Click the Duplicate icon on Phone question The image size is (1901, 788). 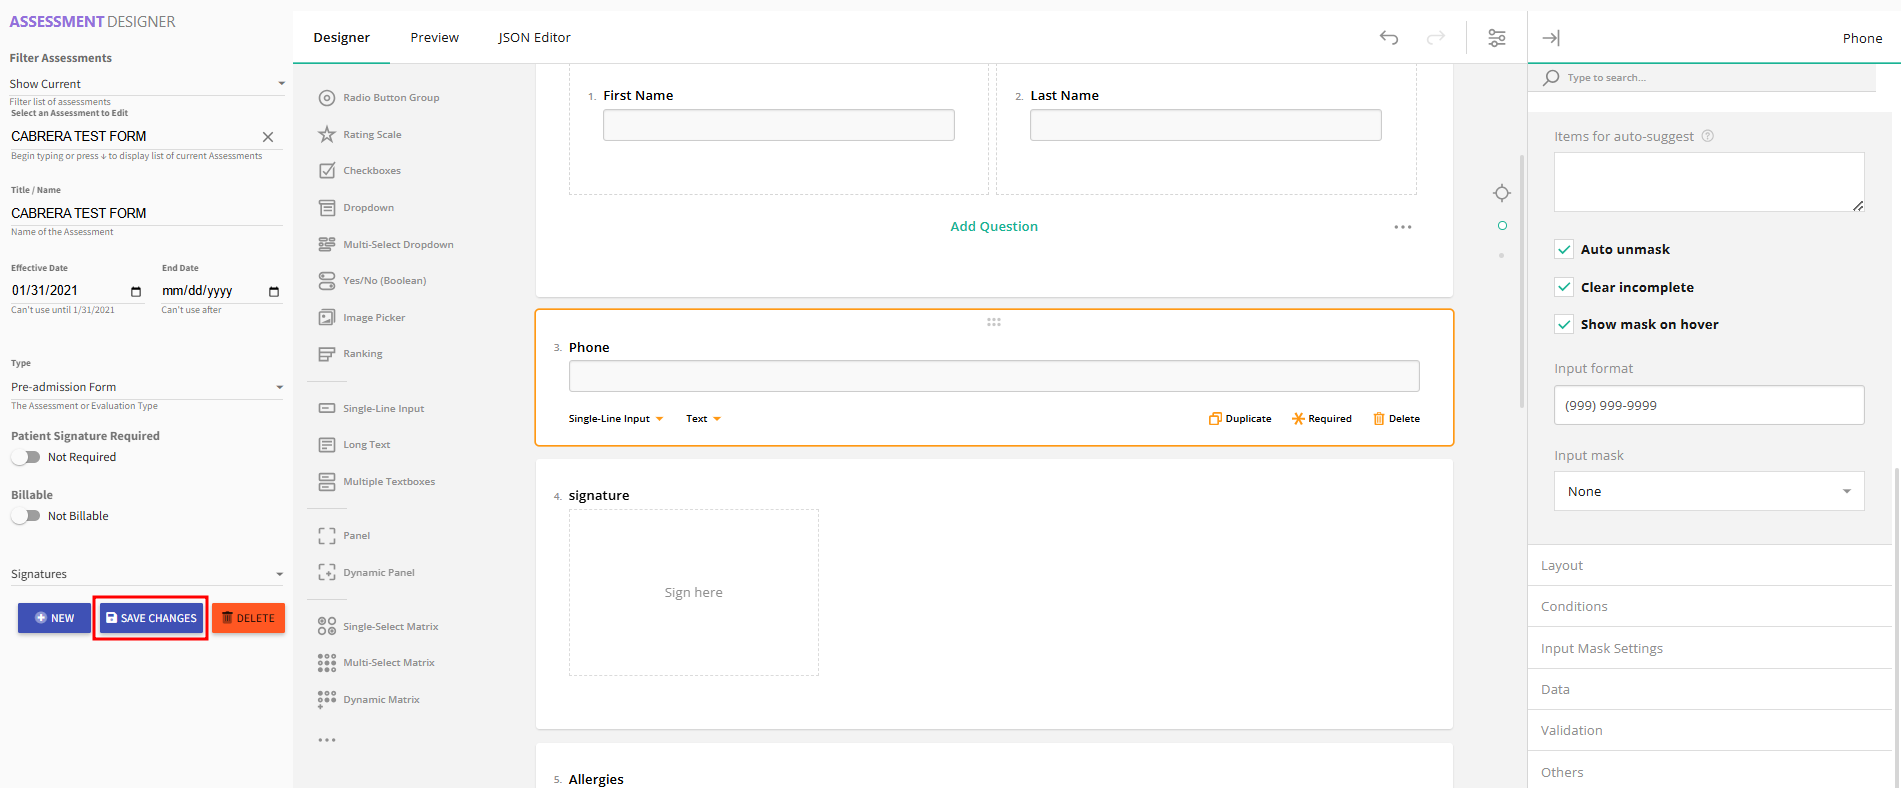click(x=1215, y=419)
